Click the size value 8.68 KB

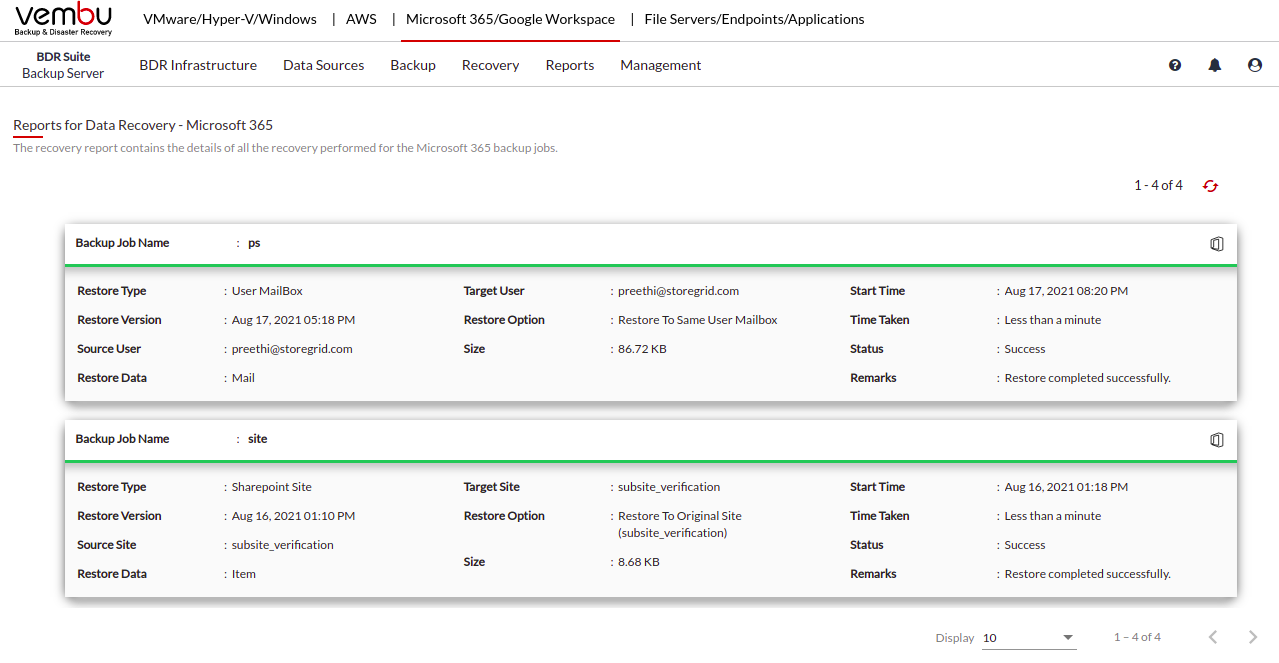pos(639,562)
